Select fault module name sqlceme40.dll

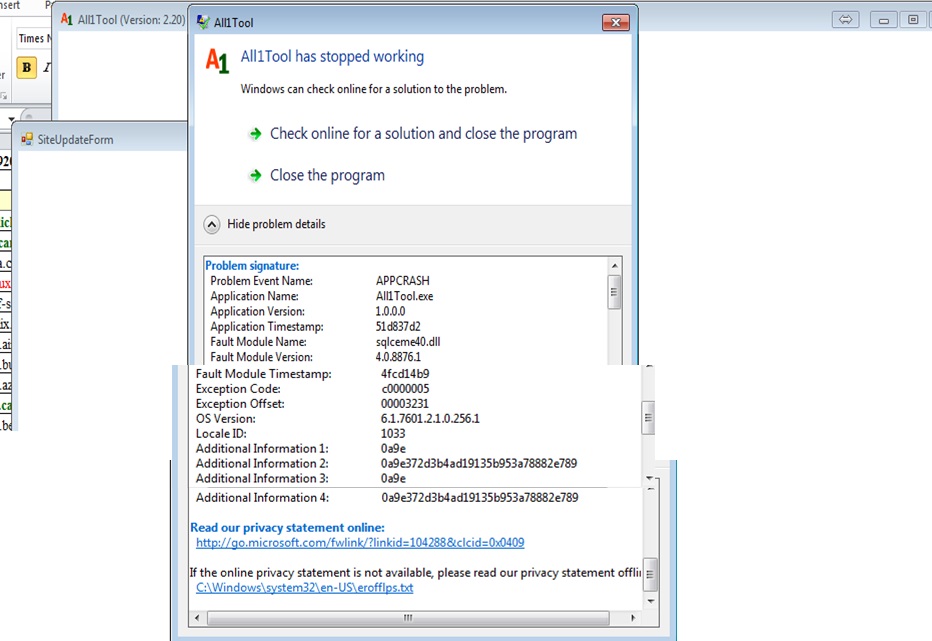408,342
